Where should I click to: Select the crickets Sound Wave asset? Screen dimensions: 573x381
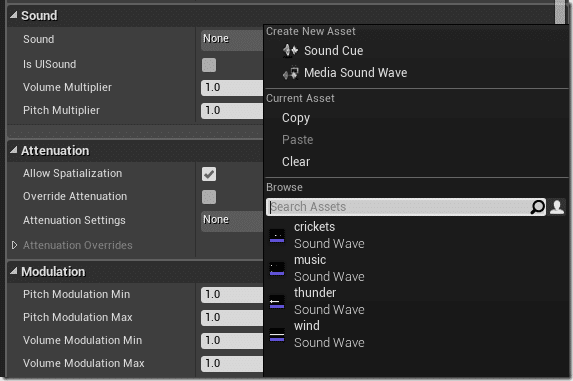click(416, 235)
